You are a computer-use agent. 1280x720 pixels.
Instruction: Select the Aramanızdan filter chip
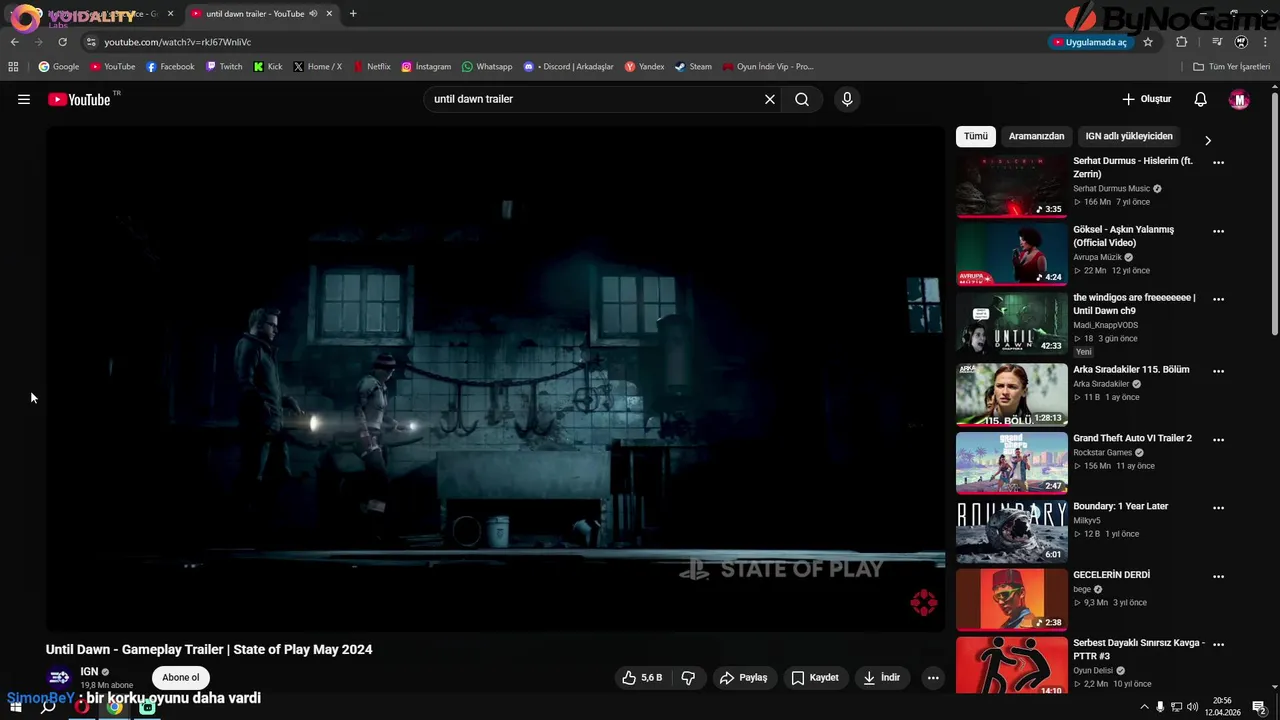click(x=1036, y=136)
